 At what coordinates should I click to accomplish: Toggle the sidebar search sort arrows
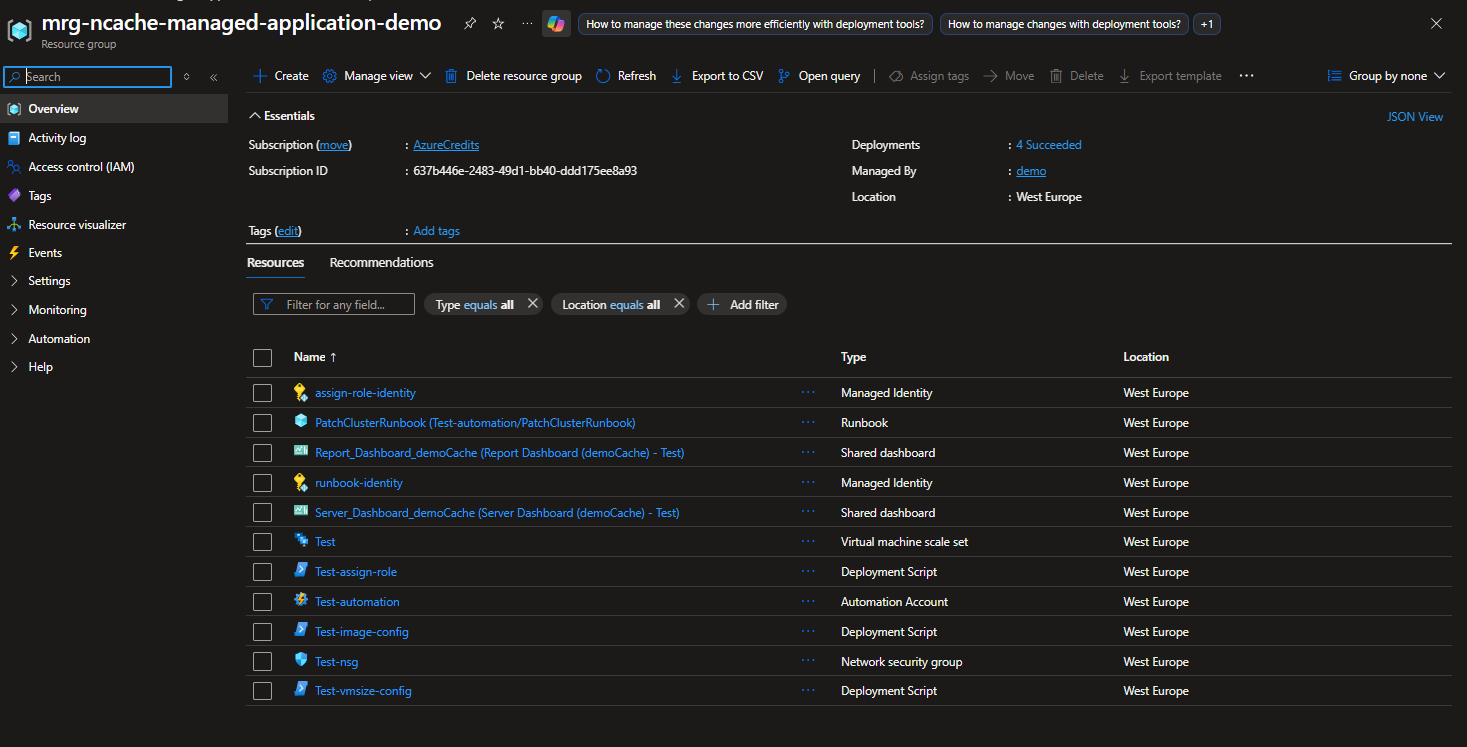(x=186, y=77)
